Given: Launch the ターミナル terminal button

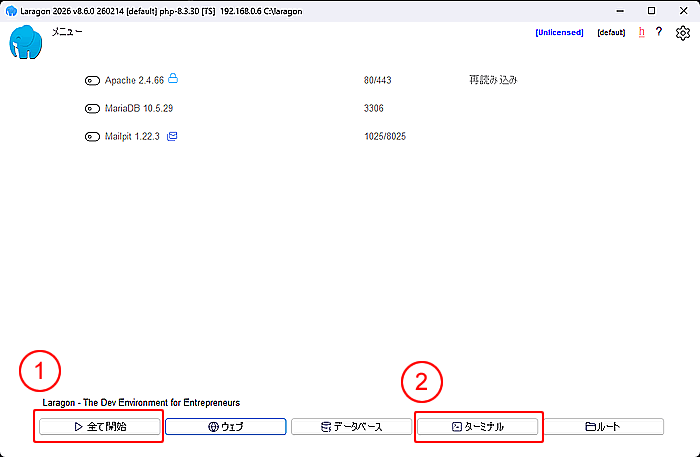Looking at the screenshot, I should [477, 427].
